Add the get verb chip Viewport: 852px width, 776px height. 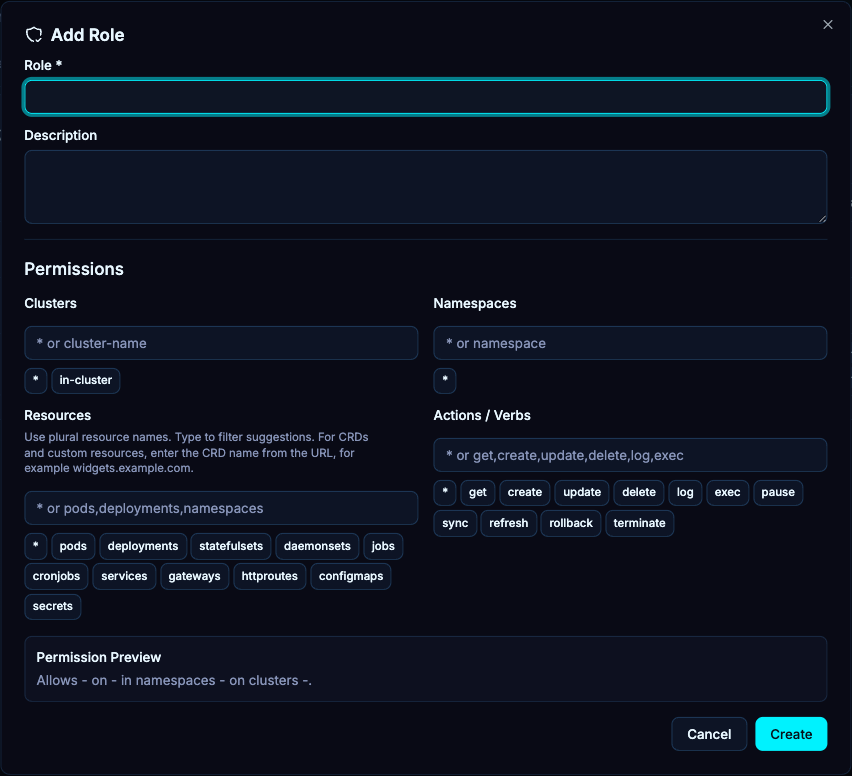(x=478, y=492)
